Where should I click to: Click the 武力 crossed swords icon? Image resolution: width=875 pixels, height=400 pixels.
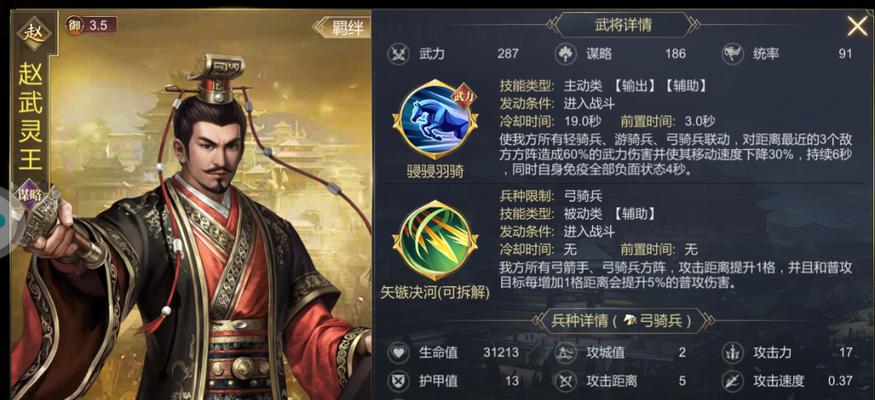(x=398, y=54)
